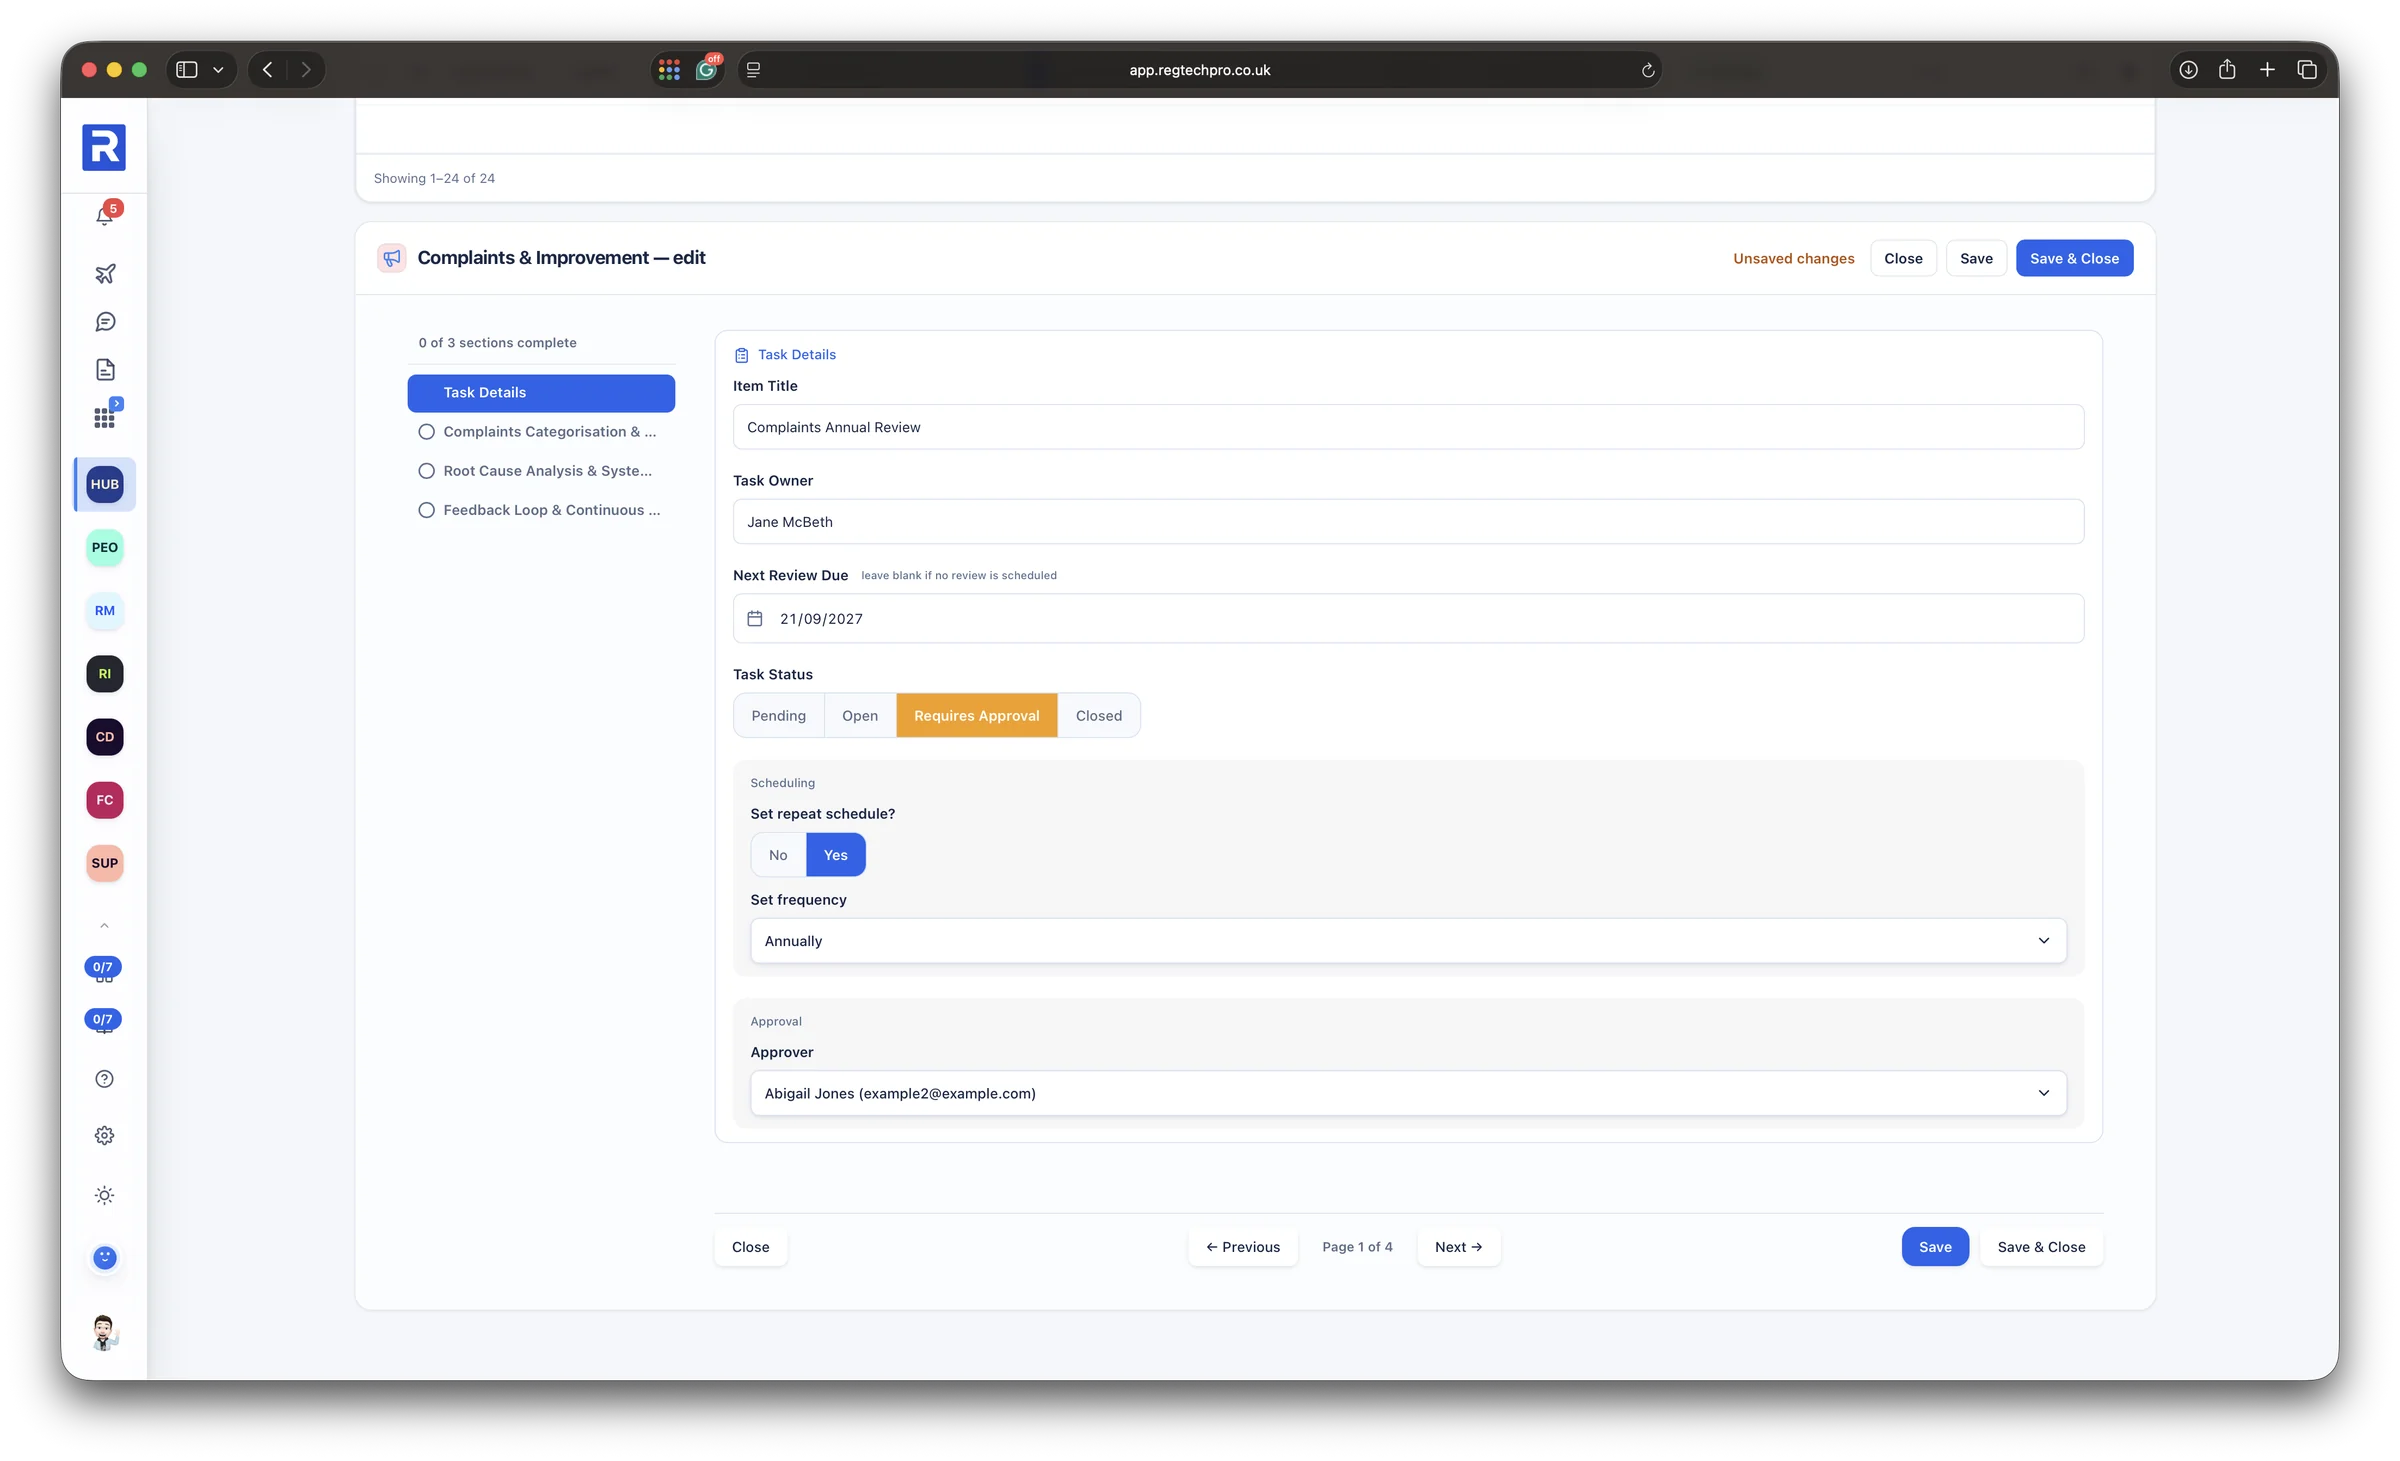Click the blue Save button at bottom
Image resolution: width=2400 pixels, height=1461 pixels.
click(x=1935, y=1247)
